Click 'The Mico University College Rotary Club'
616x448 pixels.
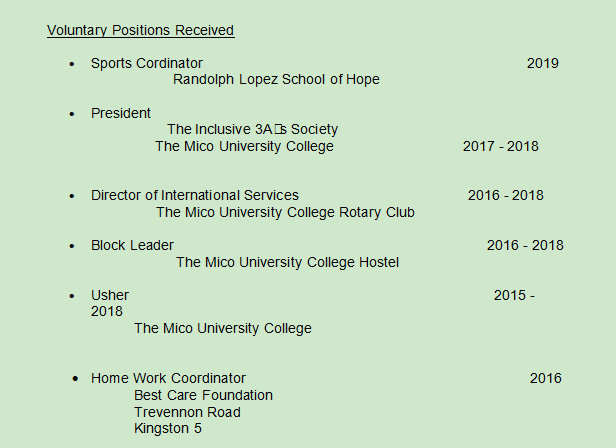click(285, 212)
